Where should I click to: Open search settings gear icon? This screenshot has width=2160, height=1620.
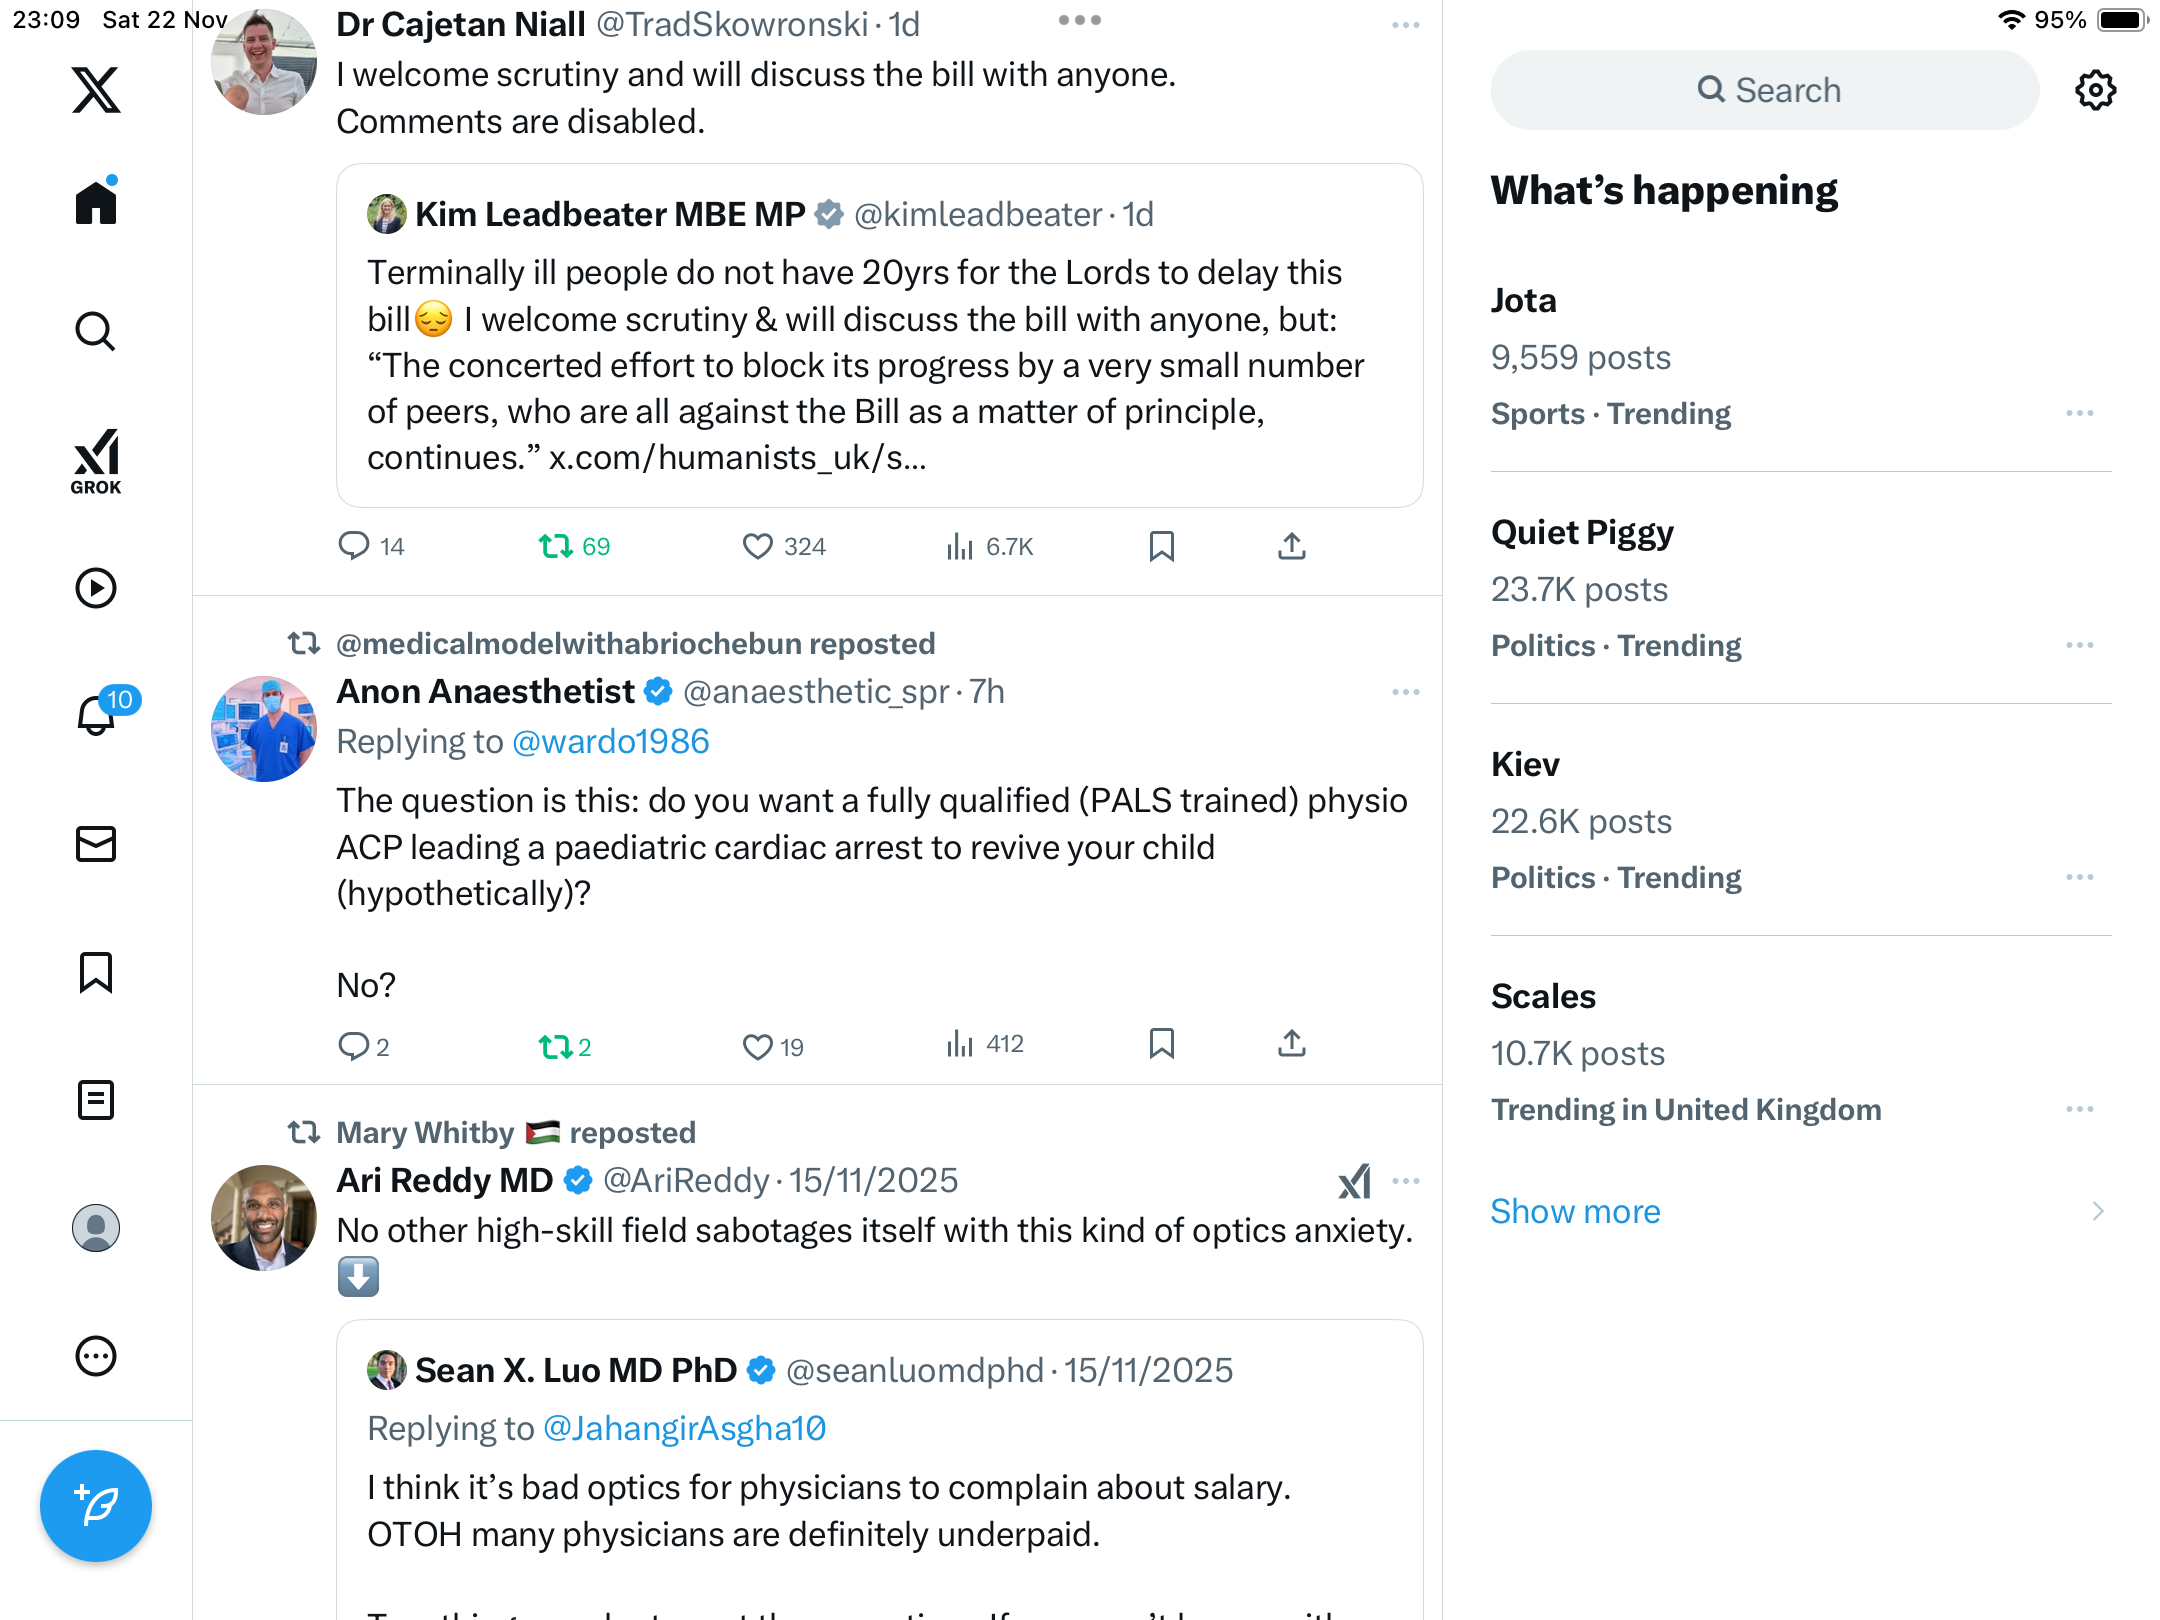pyautogui.click(x=2095, y=90)
